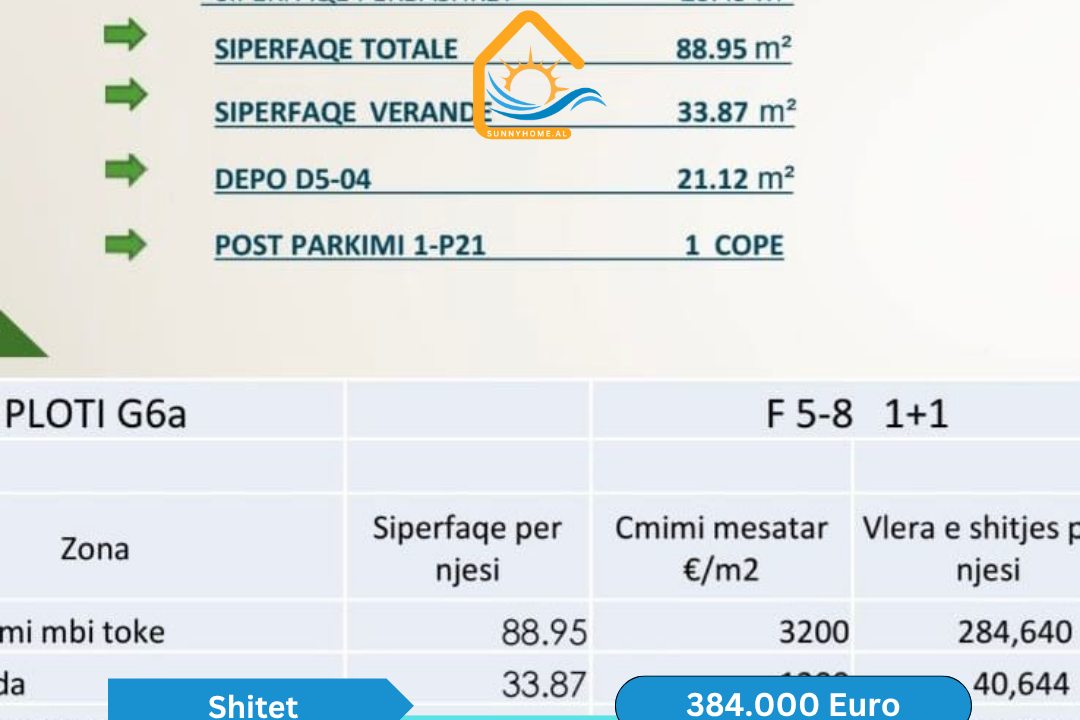Click the 21.12 m² depot area value
The width and height of the screenshot is (1080, 720).
[x=735, y=179]
